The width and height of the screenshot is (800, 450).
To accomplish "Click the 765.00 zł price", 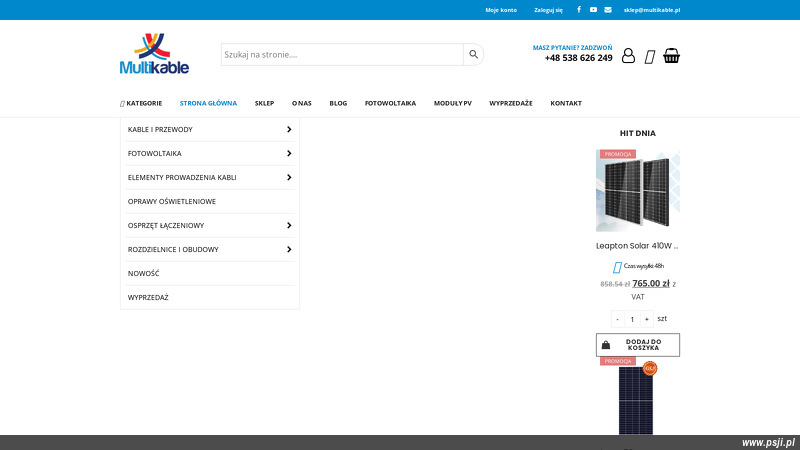I will pyautogui.click(x=651, y=284).
